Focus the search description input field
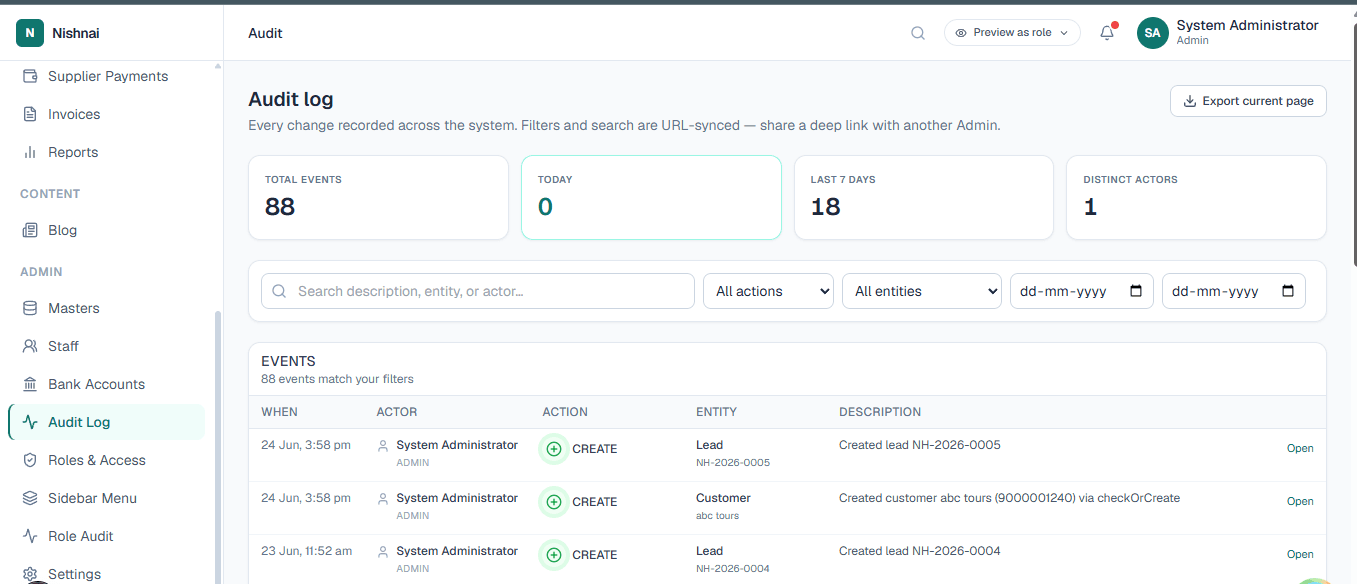 (478, 291)
